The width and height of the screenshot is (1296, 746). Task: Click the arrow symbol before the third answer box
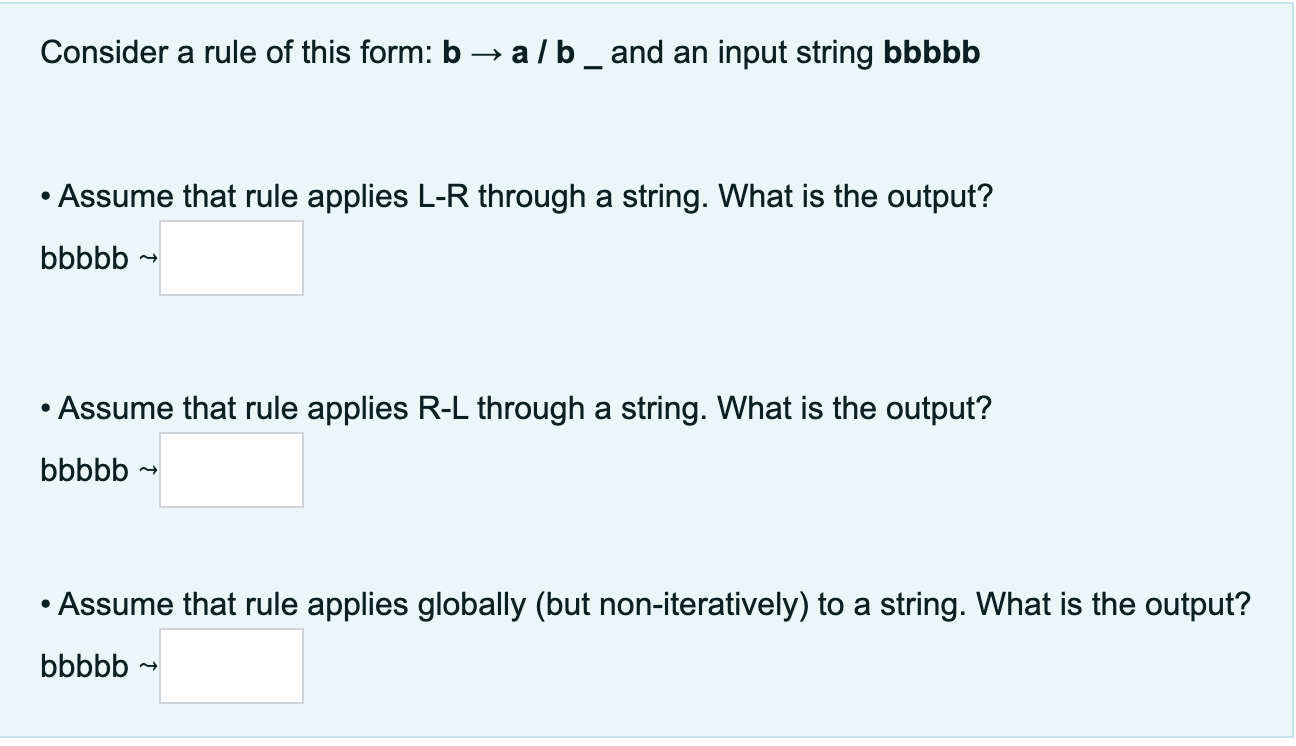[149, 667]
